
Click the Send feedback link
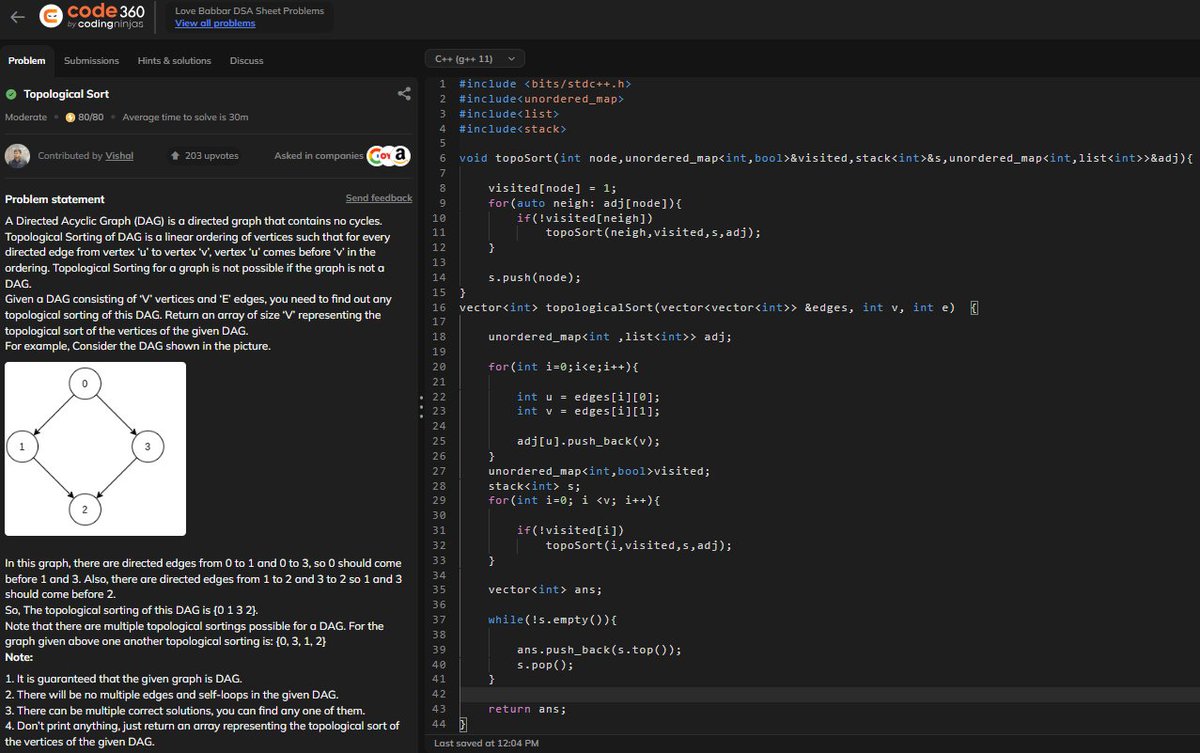[379, 198]
